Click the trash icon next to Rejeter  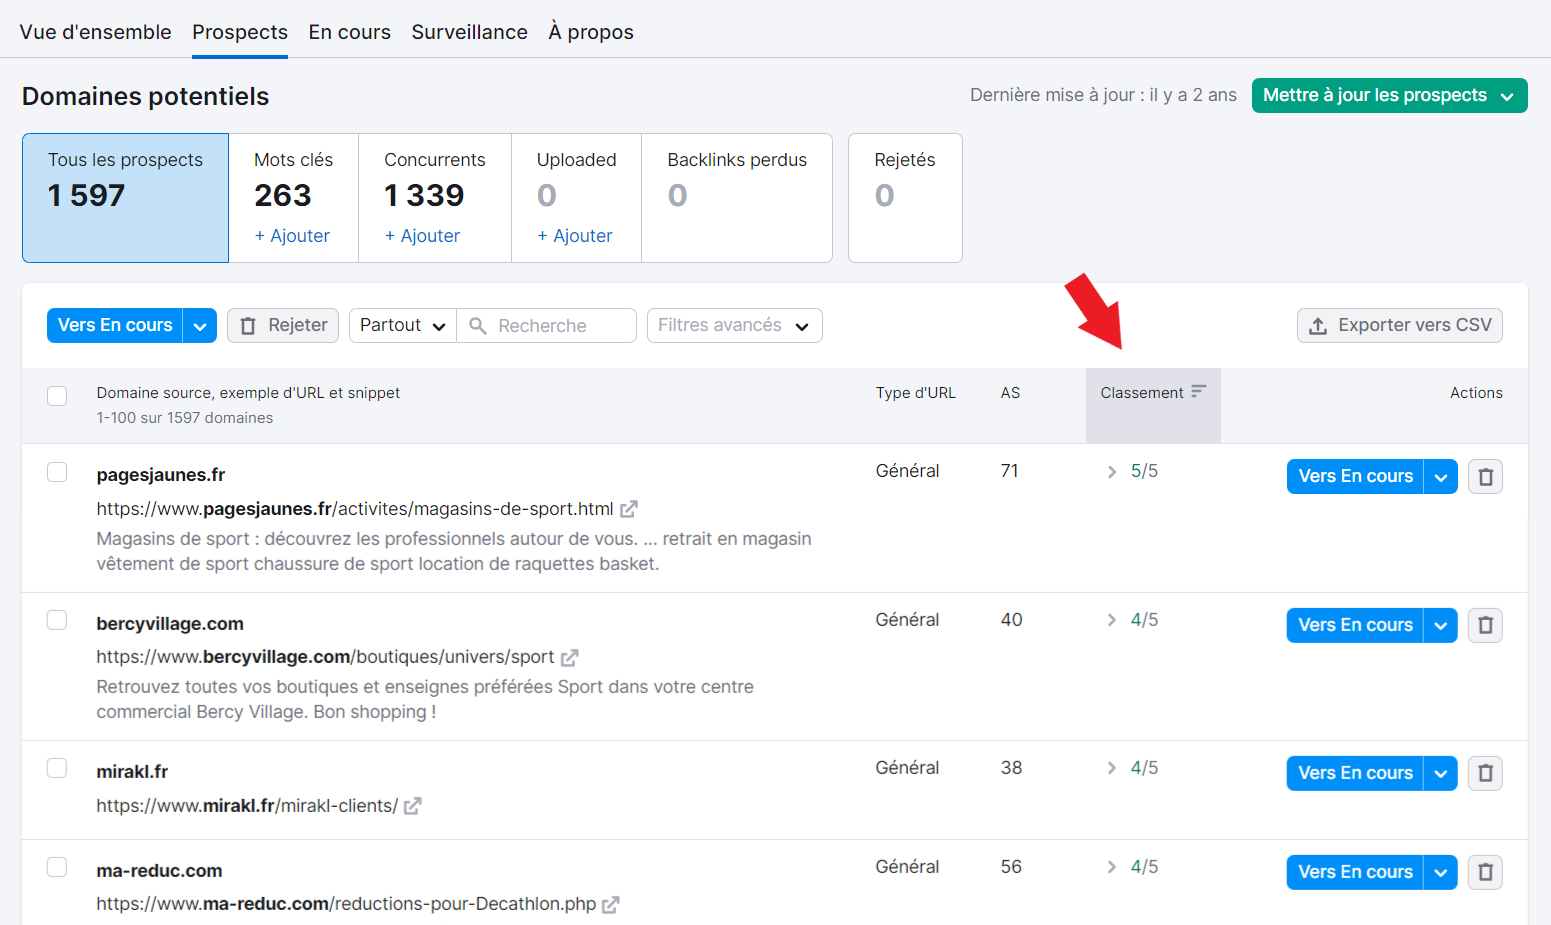coord(245,325)
